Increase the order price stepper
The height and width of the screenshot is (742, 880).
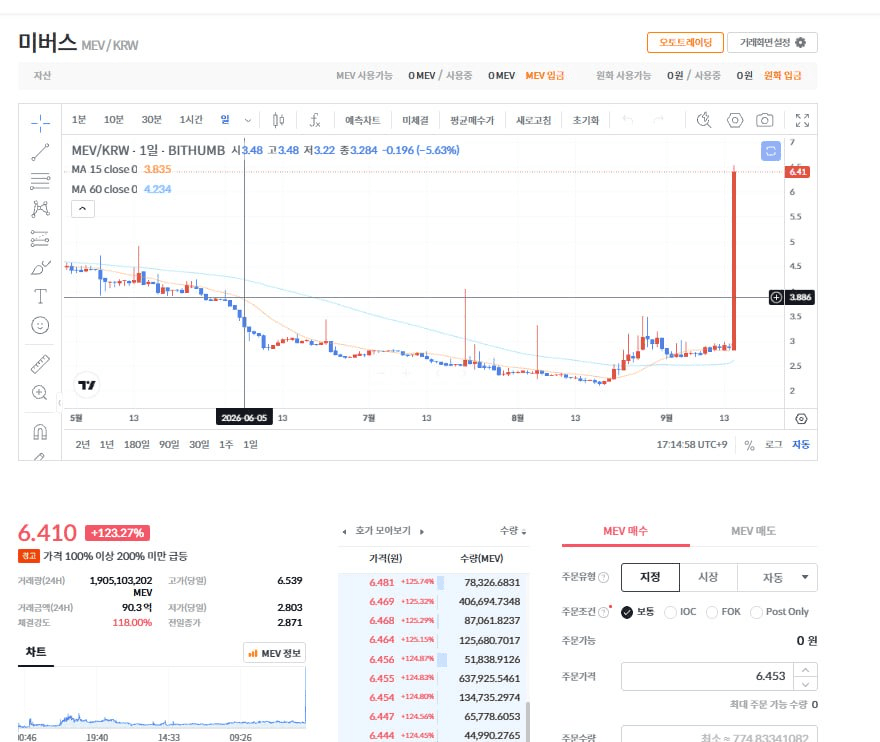(805, 670)
